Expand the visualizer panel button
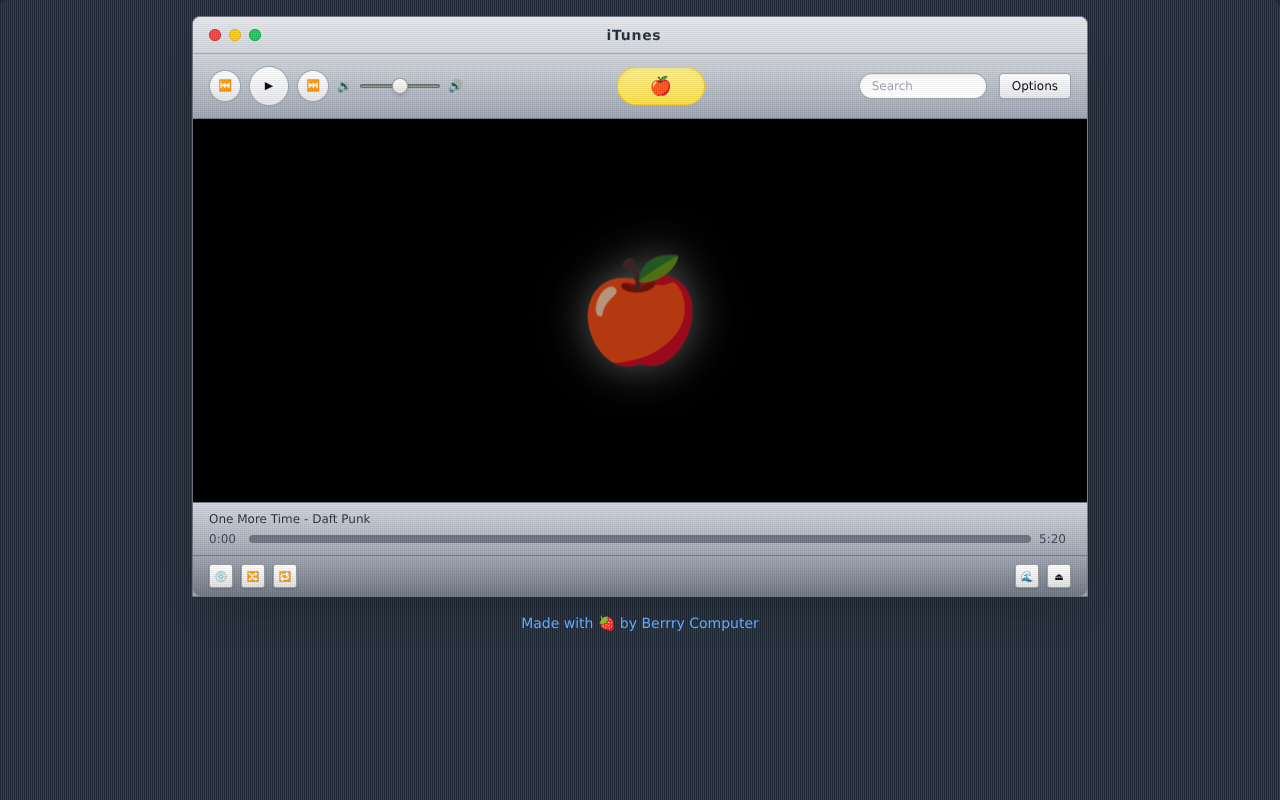The width and height of the screenshot is (1280, 800). click(x=1027, y=576)
